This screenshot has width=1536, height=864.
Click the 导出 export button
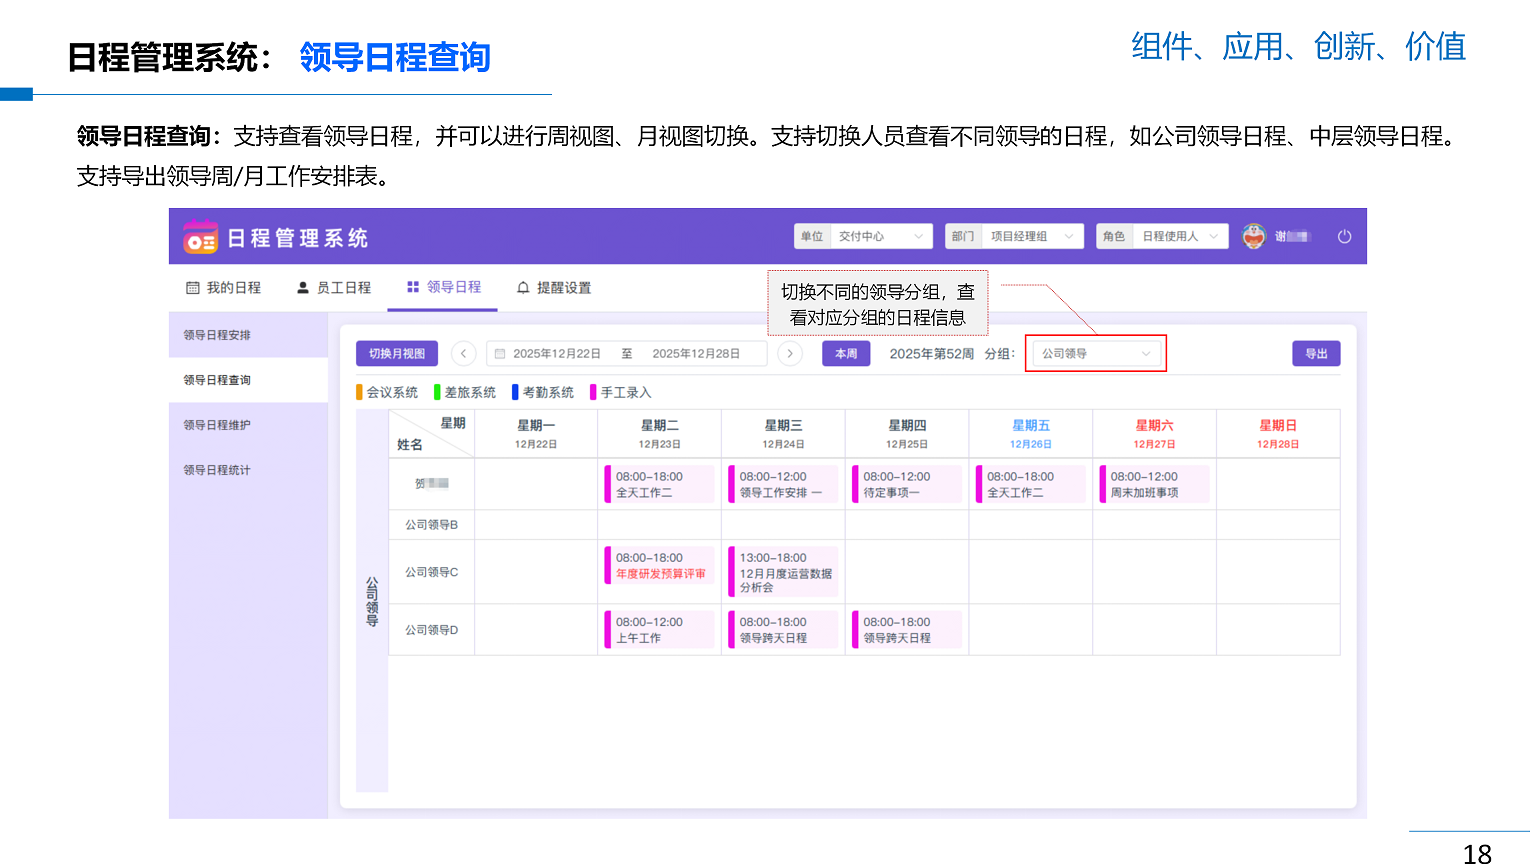tap(1316, 354)
